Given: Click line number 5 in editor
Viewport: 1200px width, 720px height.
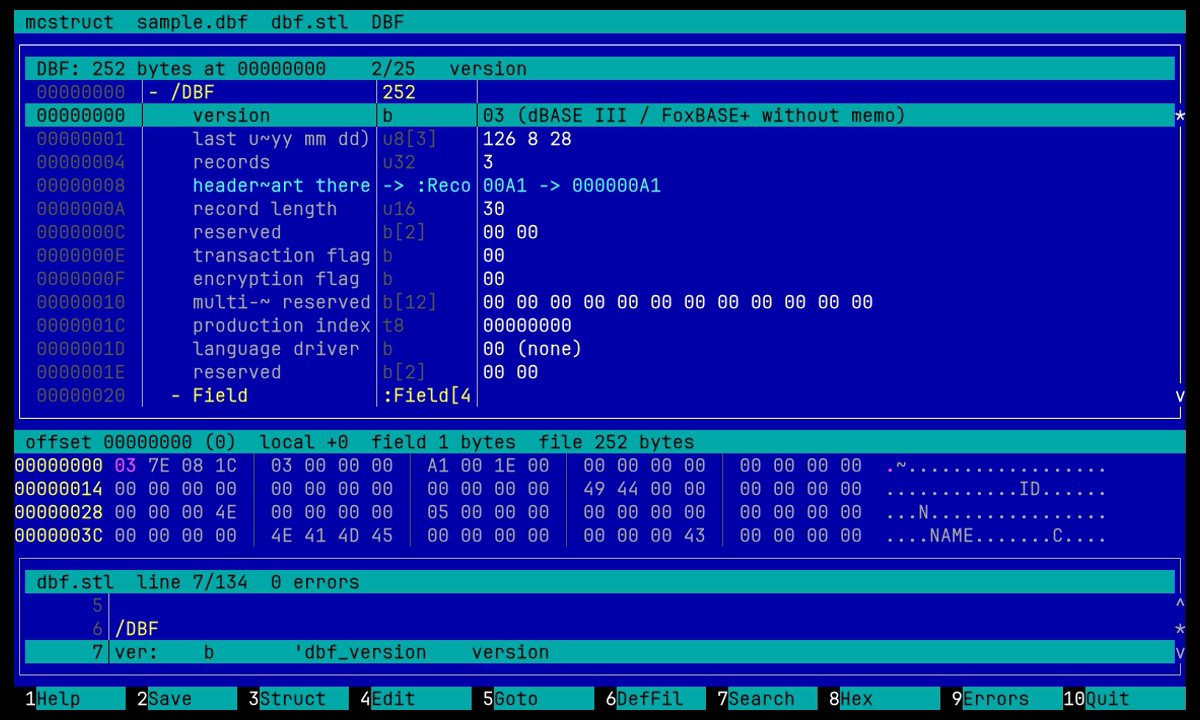Looking at the screenshot, I should (97, 606).
